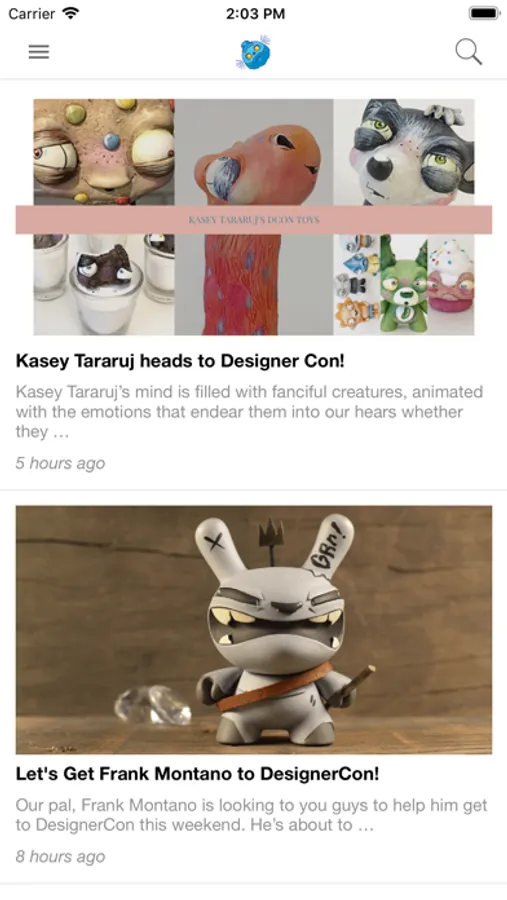
Task: Tap the Kasey Tararuj article excerpt text
Action: click(249, 412)
